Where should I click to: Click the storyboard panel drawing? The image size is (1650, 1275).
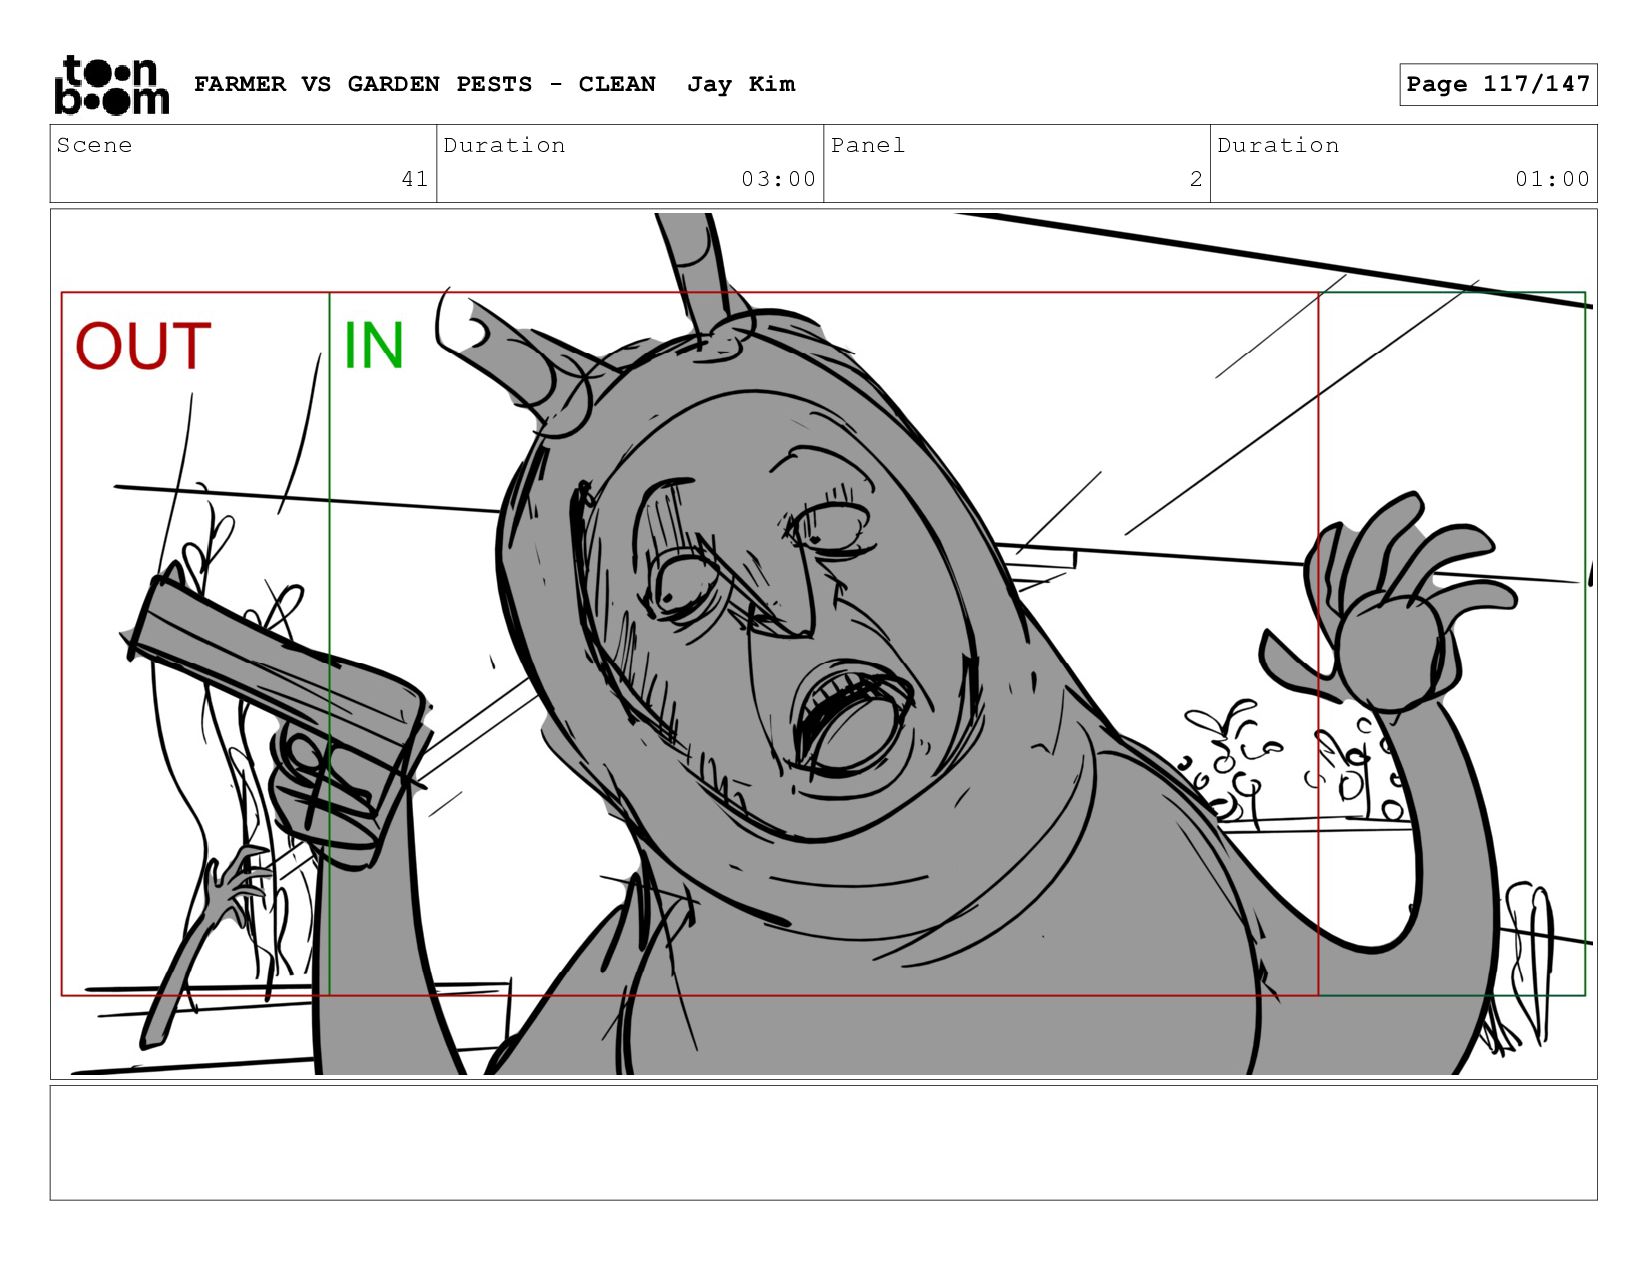pos(824,644)
